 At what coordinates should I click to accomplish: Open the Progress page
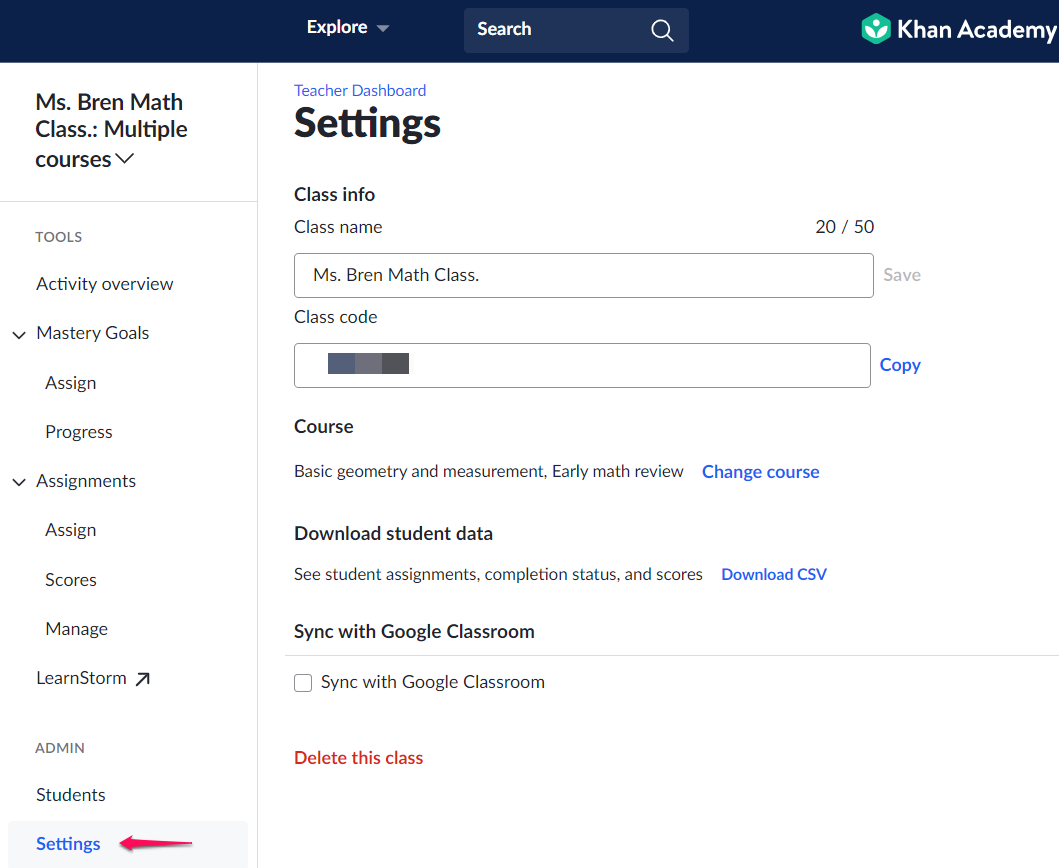(79, 432)
